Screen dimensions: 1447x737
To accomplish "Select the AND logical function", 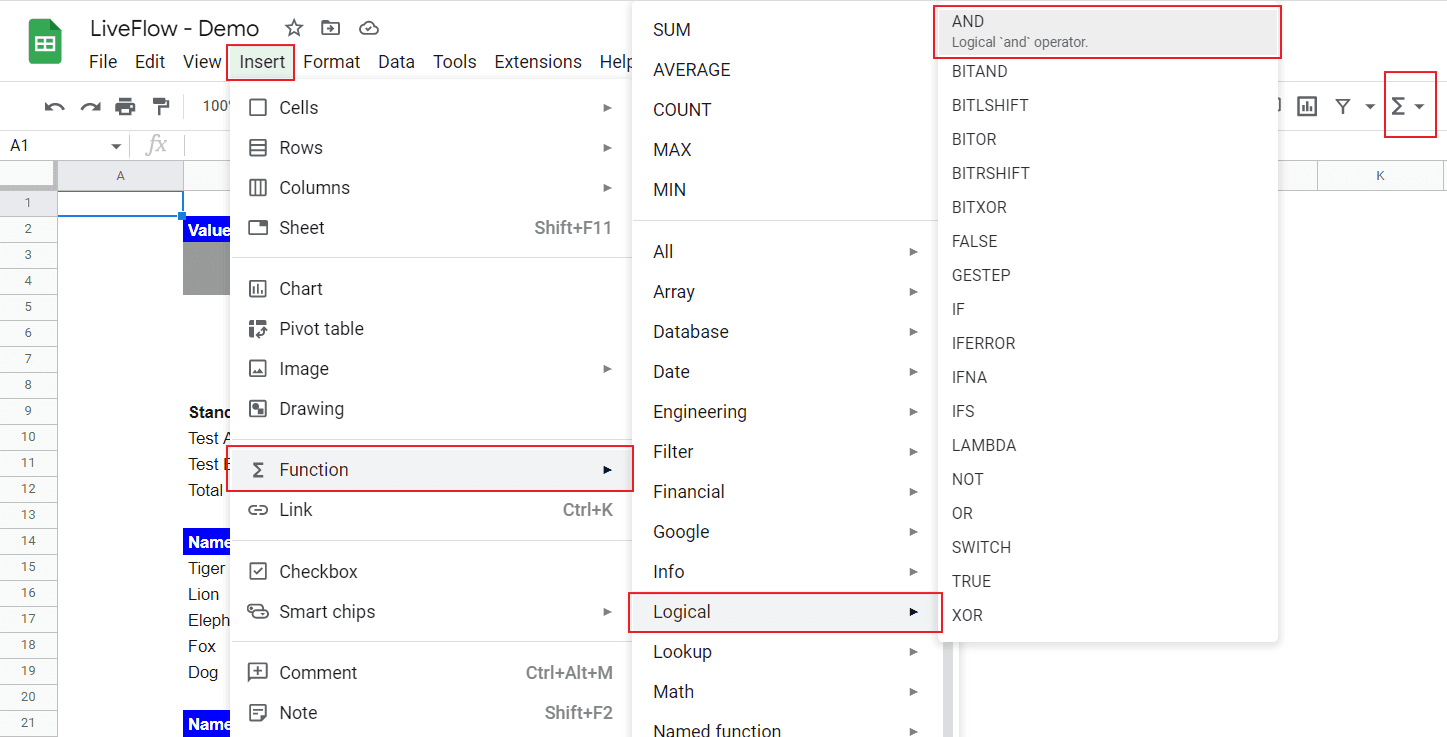I will (1108, 32).
